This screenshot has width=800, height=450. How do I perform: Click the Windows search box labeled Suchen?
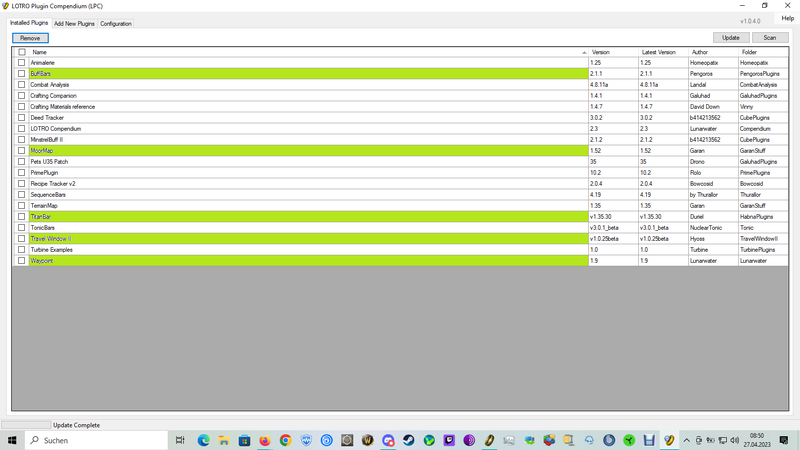(96, 440)
